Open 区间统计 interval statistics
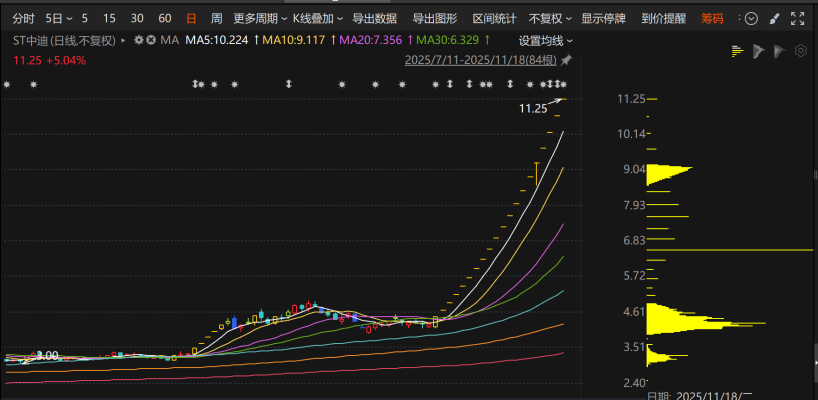 click(x=494, y=18)
